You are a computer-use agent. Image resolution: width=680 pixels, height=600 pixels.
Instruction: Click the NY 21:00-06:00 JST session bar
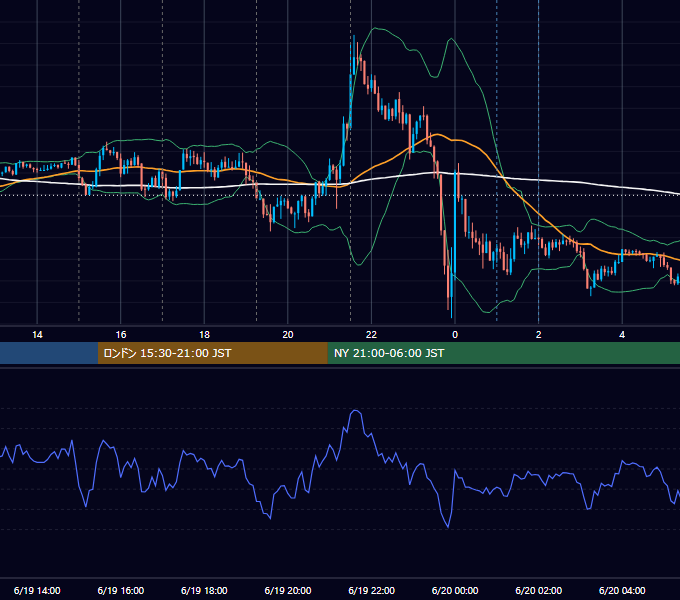[503, 353]
